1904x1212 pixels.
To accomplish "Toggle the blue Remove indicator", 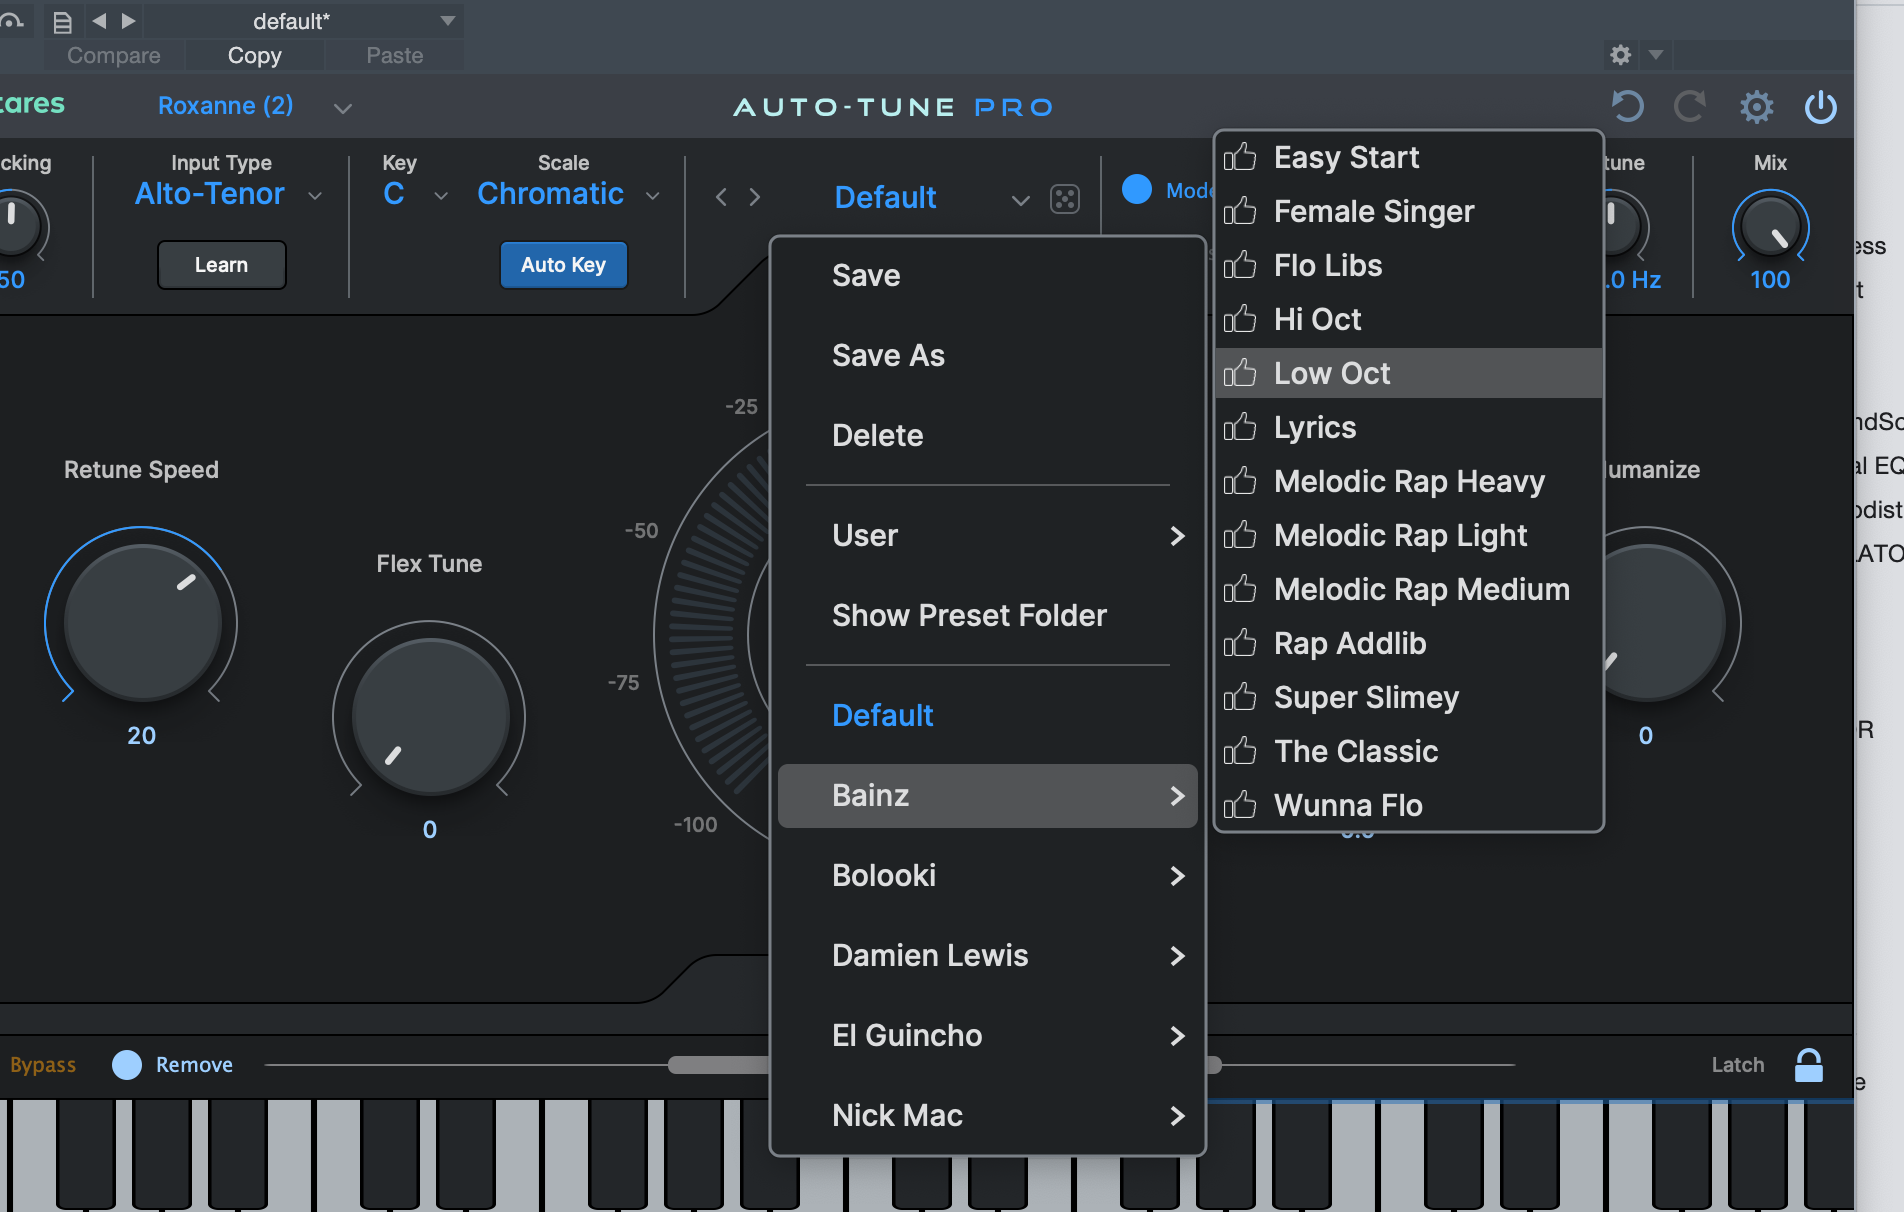I will 127,1064.
